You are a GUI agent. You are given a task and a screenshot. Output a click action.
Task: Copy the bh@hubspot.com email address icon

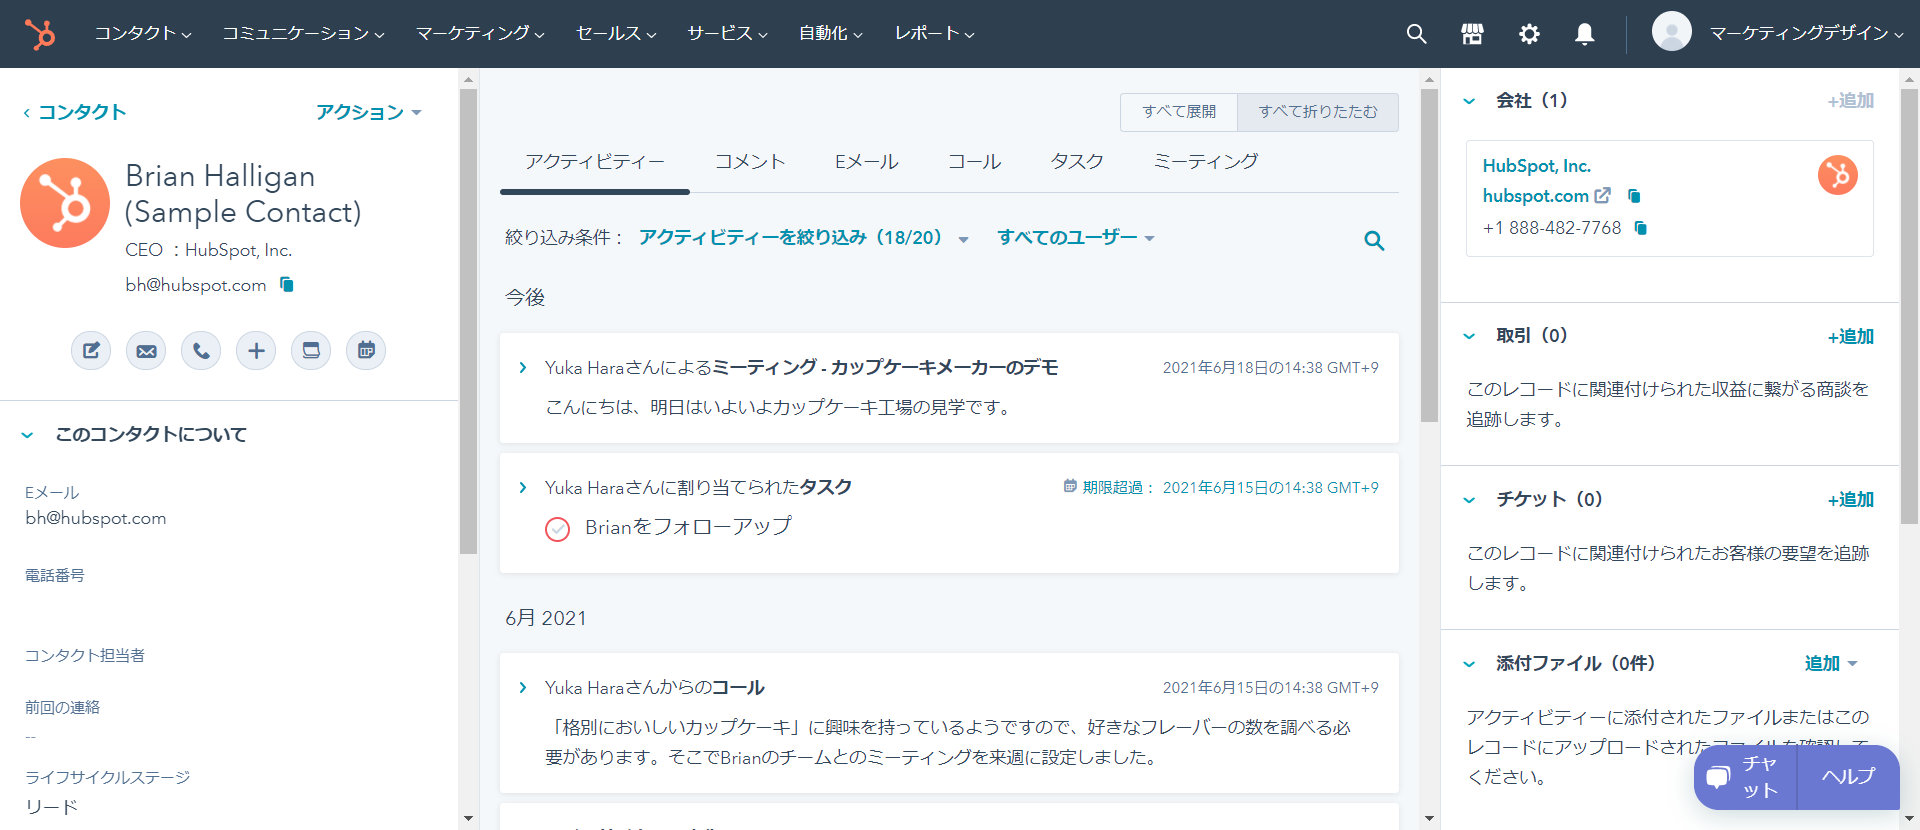tap(287, 285)
